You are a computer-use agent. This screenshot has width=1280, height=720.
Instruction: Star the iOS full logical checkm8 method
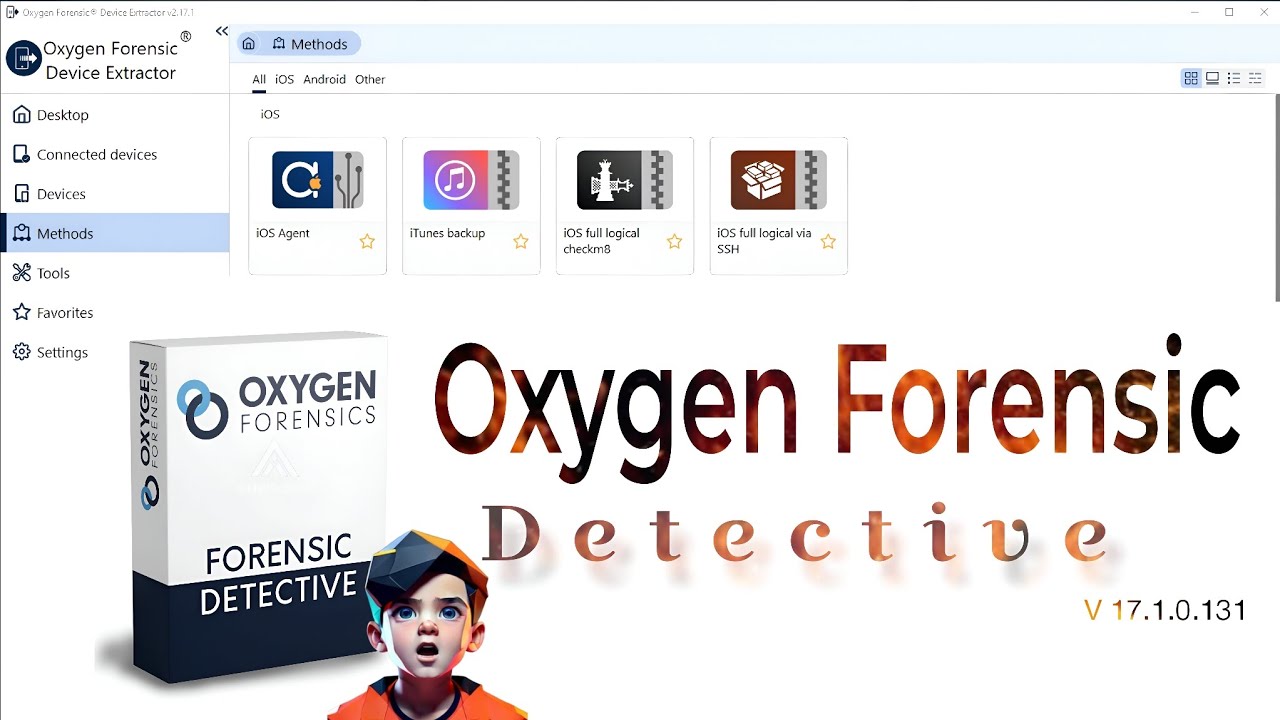675,241
